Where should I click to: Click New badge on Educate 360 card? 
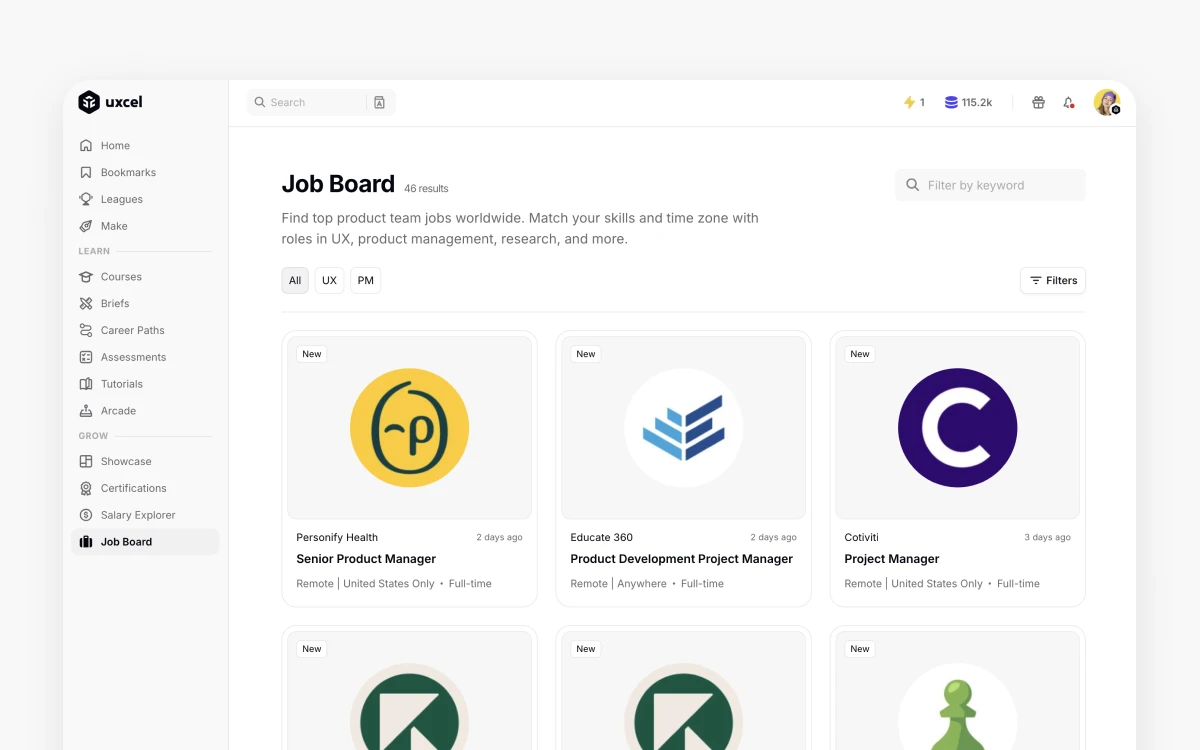586,354
